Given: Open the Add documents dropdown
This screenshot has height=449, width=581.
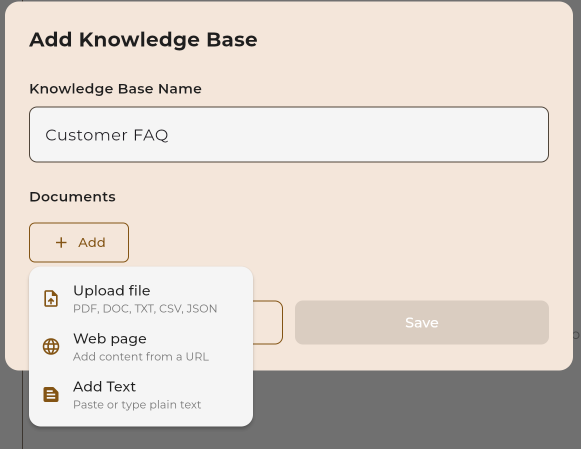Looking at the screenshot, I should 79,243.
